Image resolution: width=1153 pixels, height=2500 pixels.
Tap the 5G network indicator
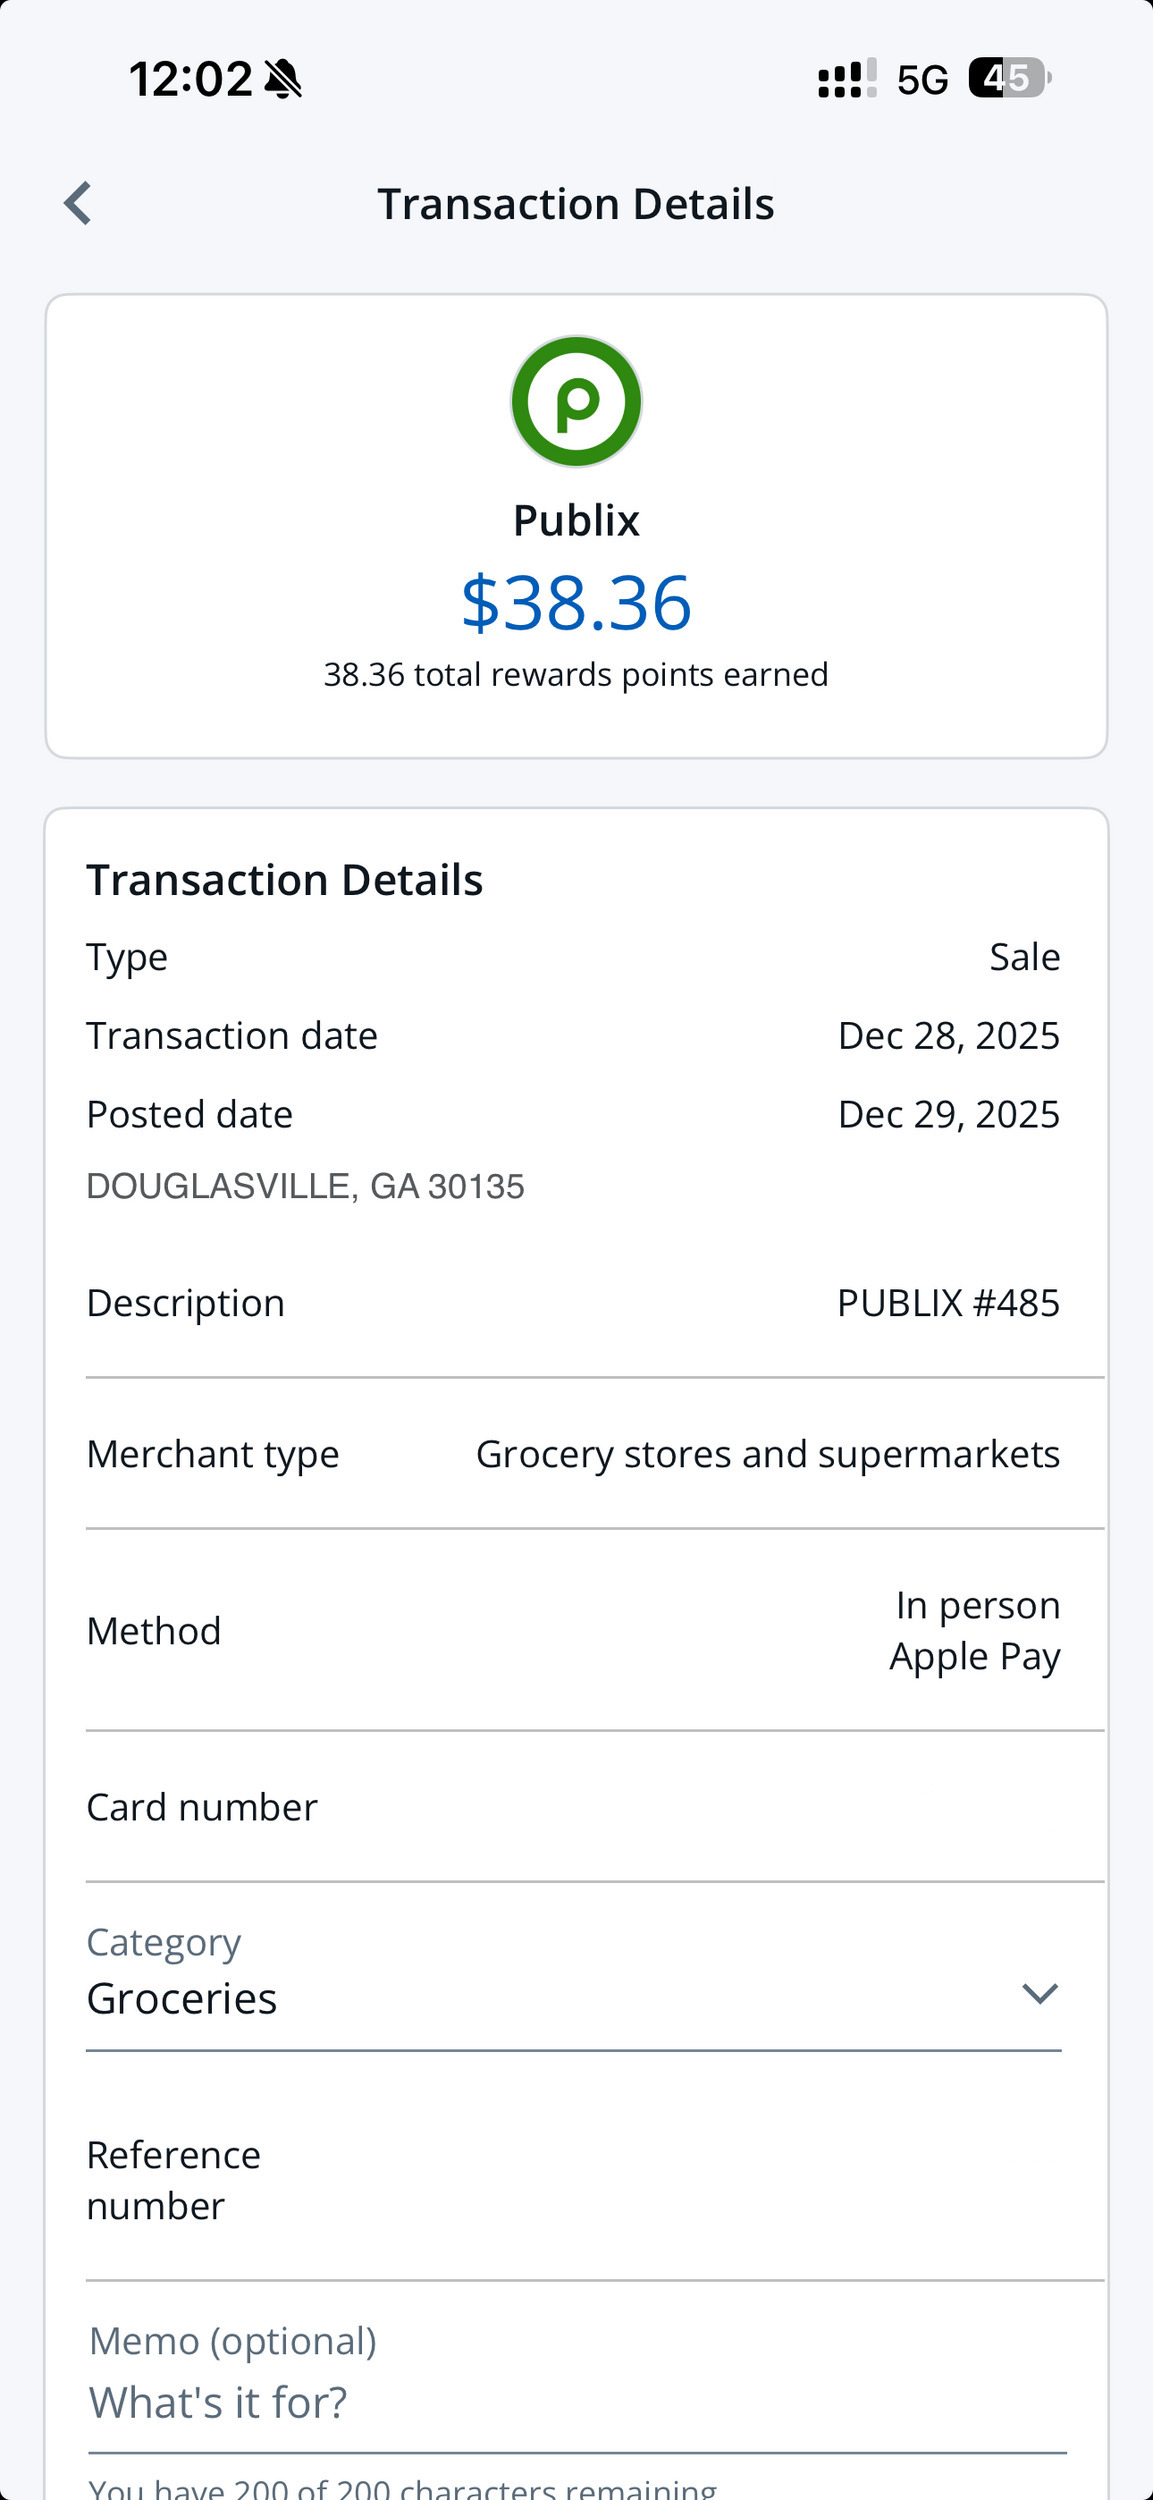click(922, 80)
